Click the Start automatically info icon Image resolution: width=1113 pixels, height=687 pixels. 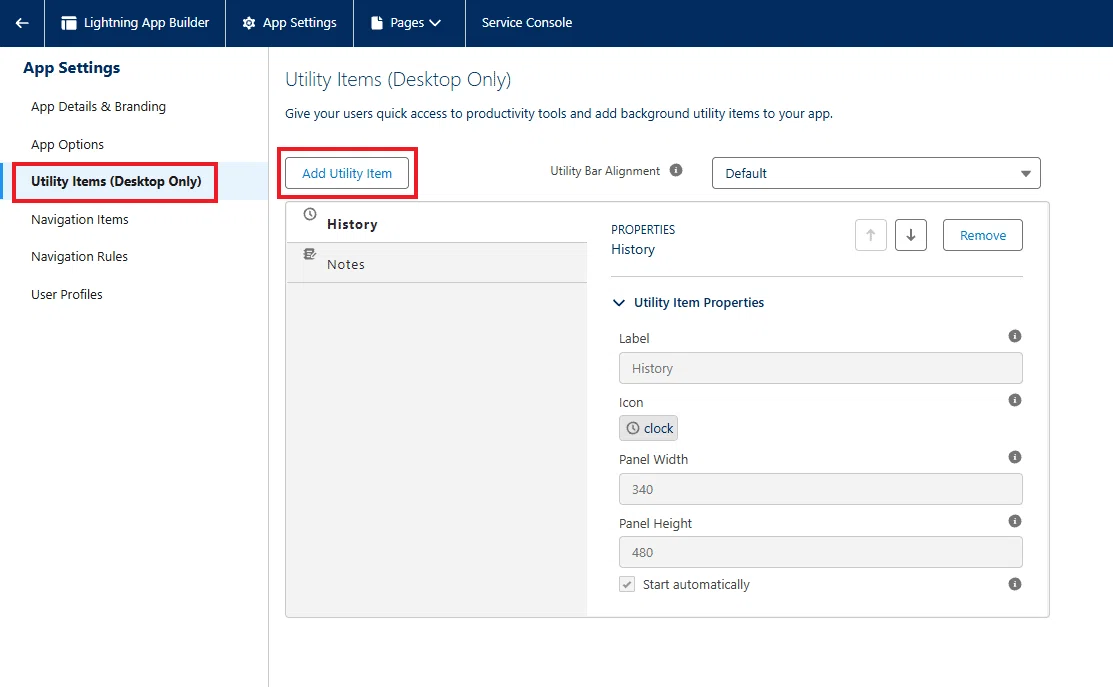[1015, 584]
